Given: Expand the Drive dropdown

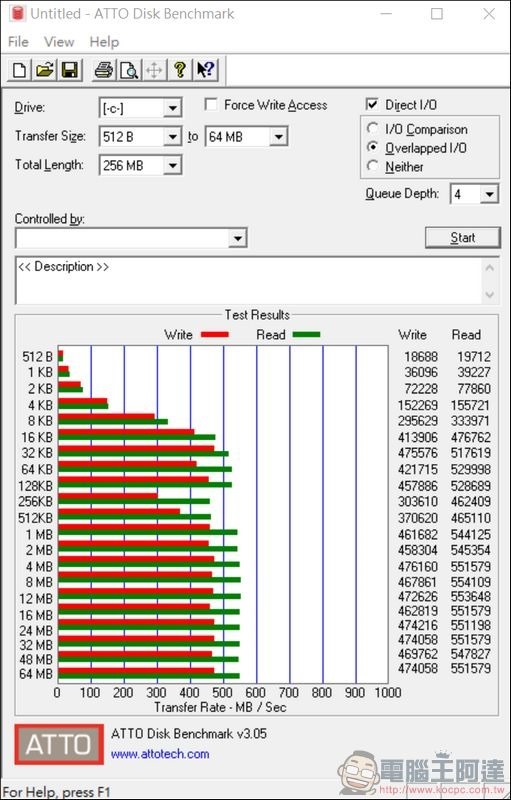Looking at the screenshot, I should 172,108.
